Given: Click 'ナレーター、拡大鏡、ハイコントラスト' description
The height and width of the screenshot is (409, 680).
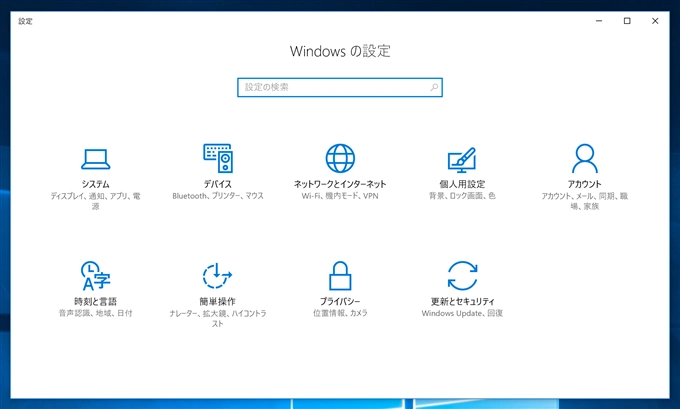Looking at the screenshot, I should click(x=218, y=318).
